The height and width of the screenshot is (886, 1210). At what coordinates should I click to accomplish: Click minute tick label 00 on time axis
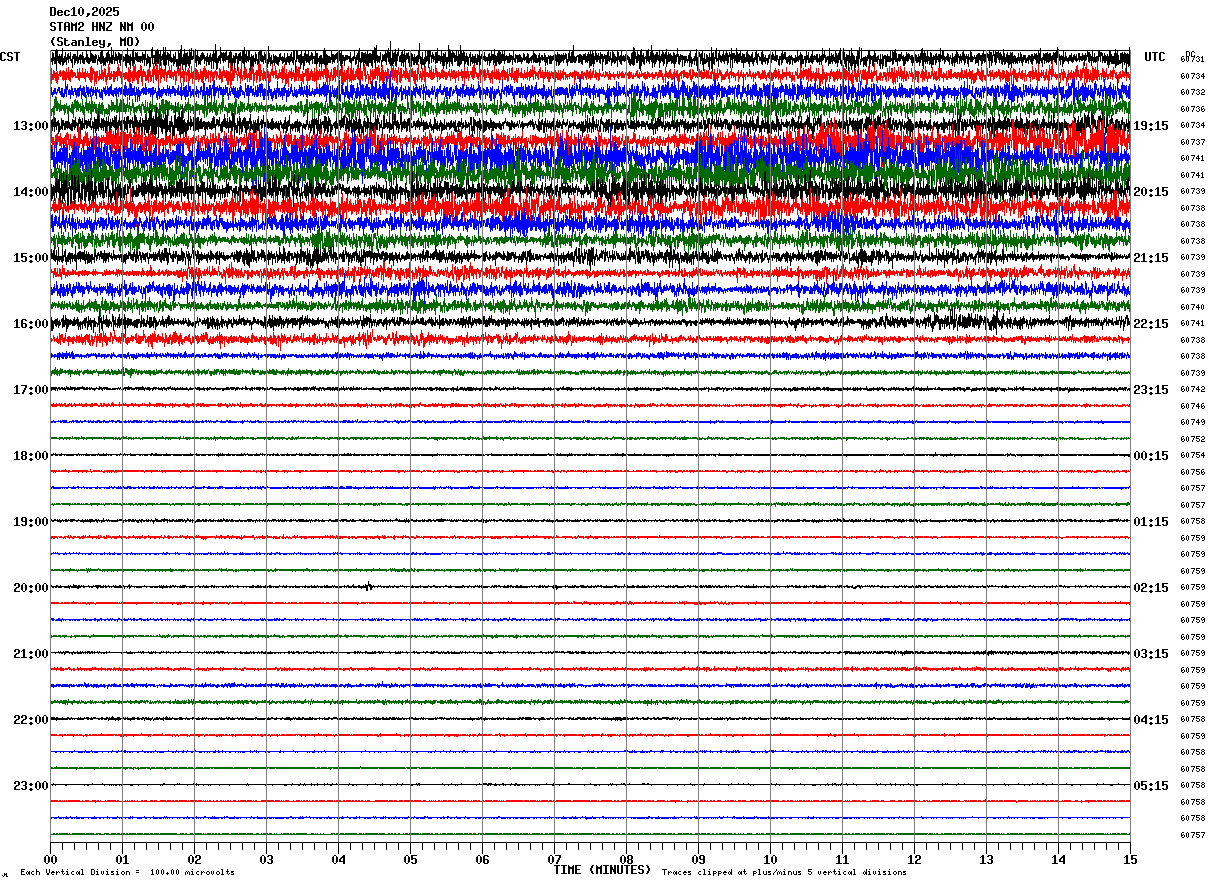50,859
